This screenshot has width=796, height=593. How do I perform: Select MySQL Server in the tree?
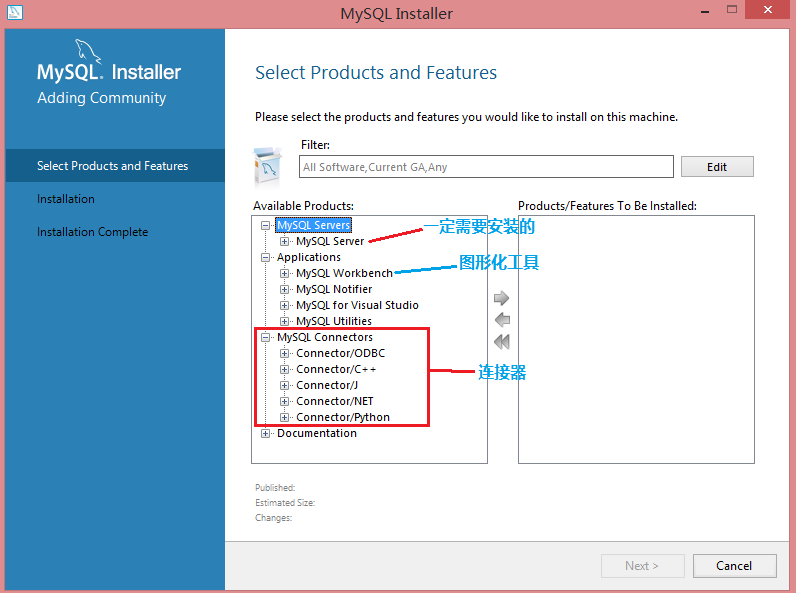(330, 241)
